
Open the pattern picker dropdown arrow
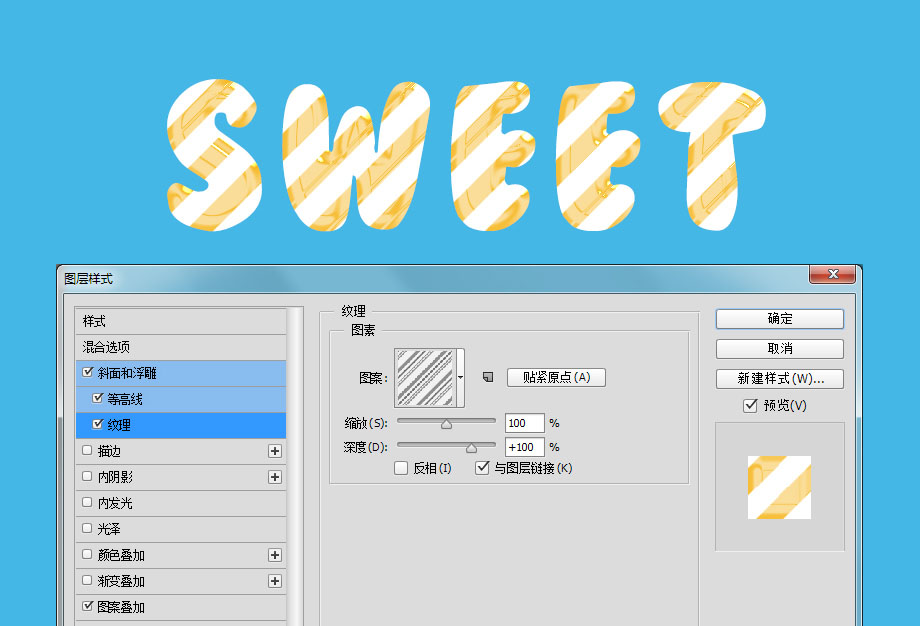(461, 377)
